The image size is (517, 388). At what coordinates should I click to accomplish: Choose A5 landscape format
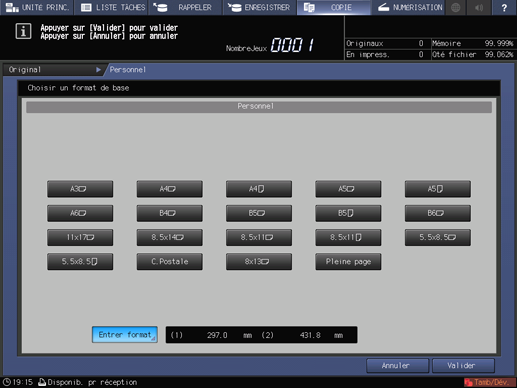pyautogui.click(x=348, y=189)
